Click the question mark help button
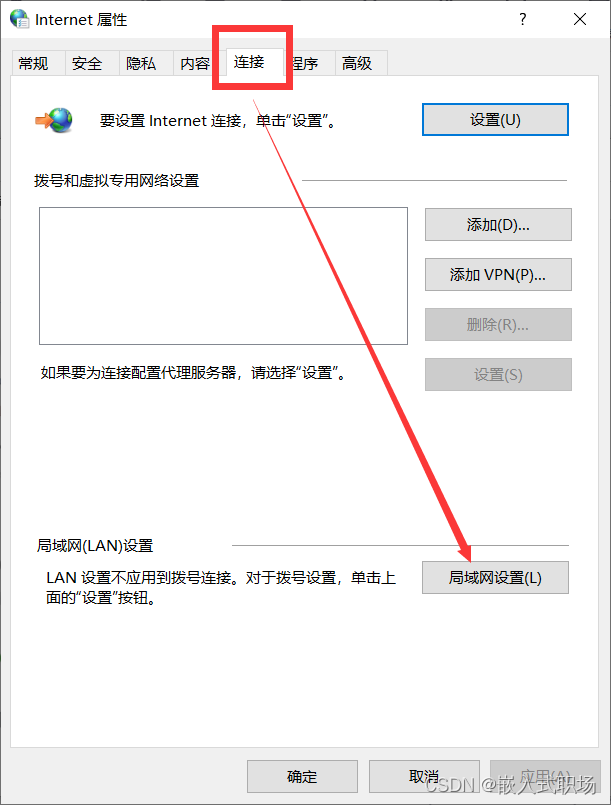The image size is (611, 805). coord(522,20)
